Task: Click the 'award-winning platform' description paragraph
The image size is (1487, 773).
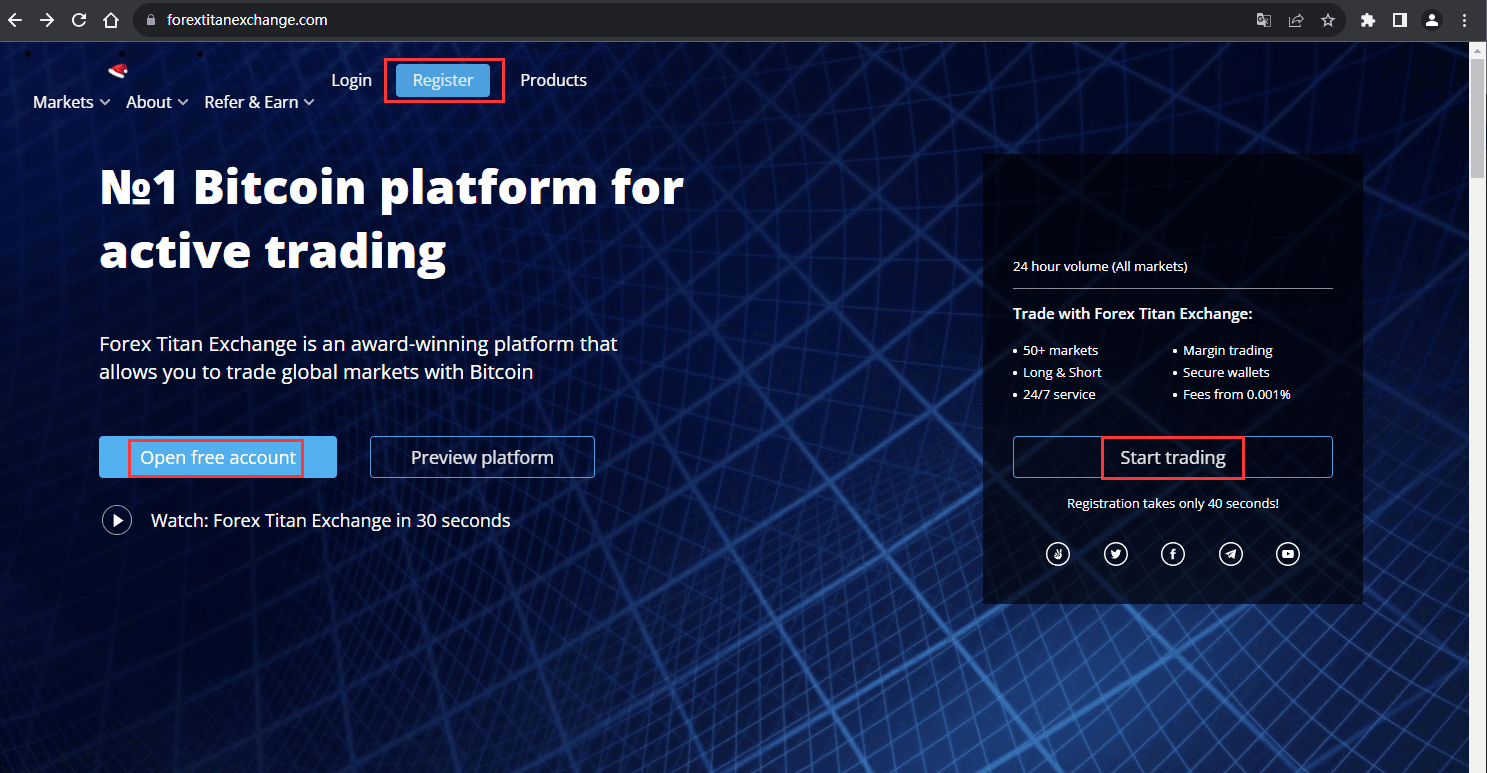Action: coord(358,358)
